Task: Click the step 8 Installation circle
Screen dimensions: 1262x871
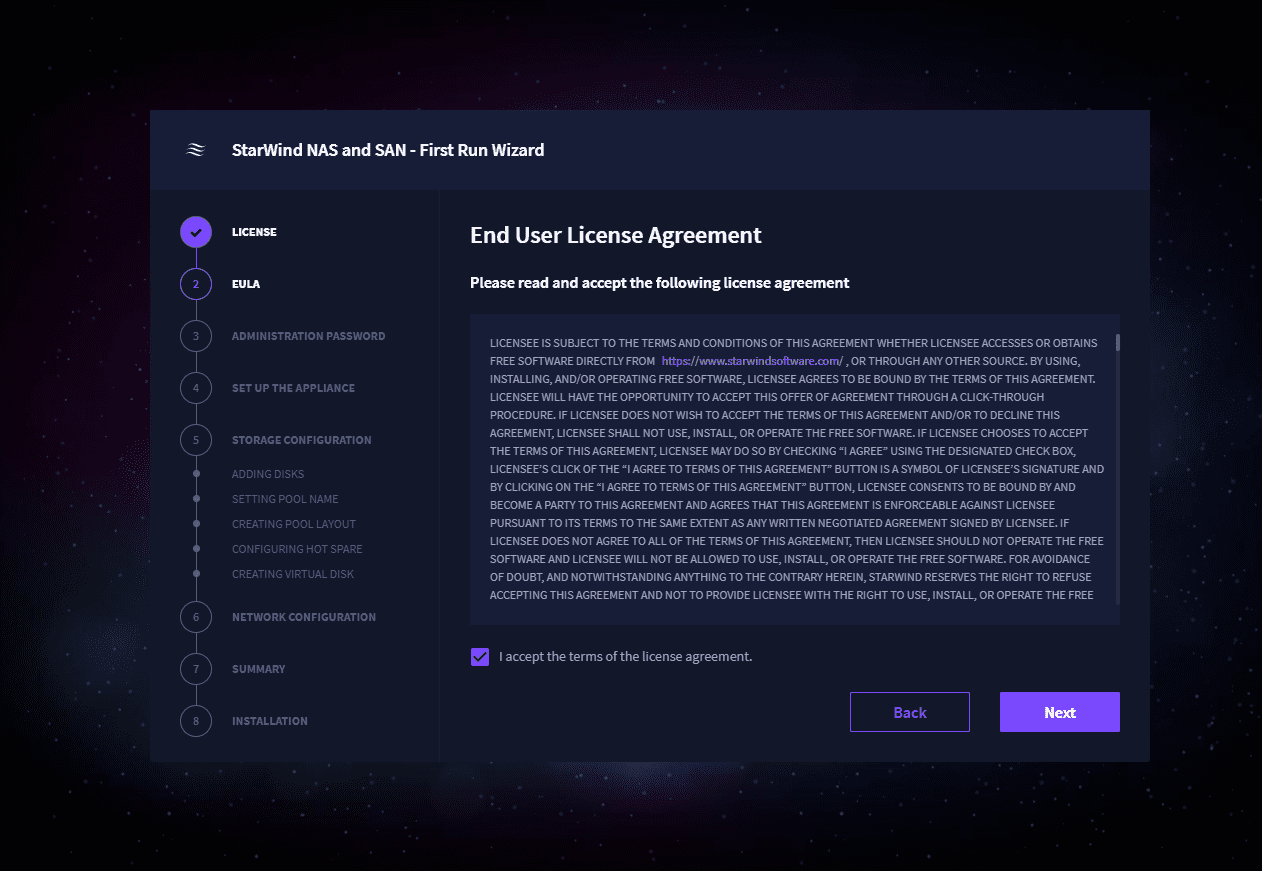Action: pyautogui.click(x=196, y=721)
